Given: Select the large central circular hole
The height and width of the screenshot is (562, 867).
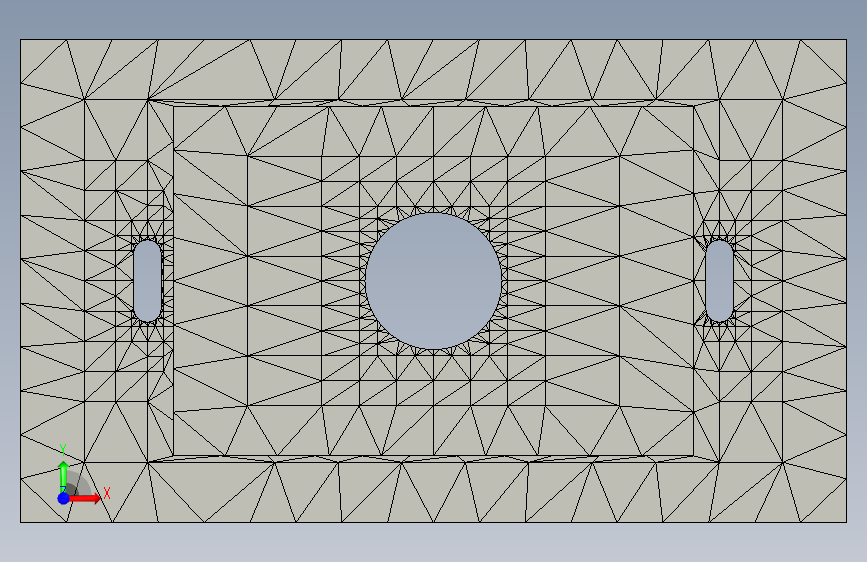Looking at the screenshot, I should (434, 281).
